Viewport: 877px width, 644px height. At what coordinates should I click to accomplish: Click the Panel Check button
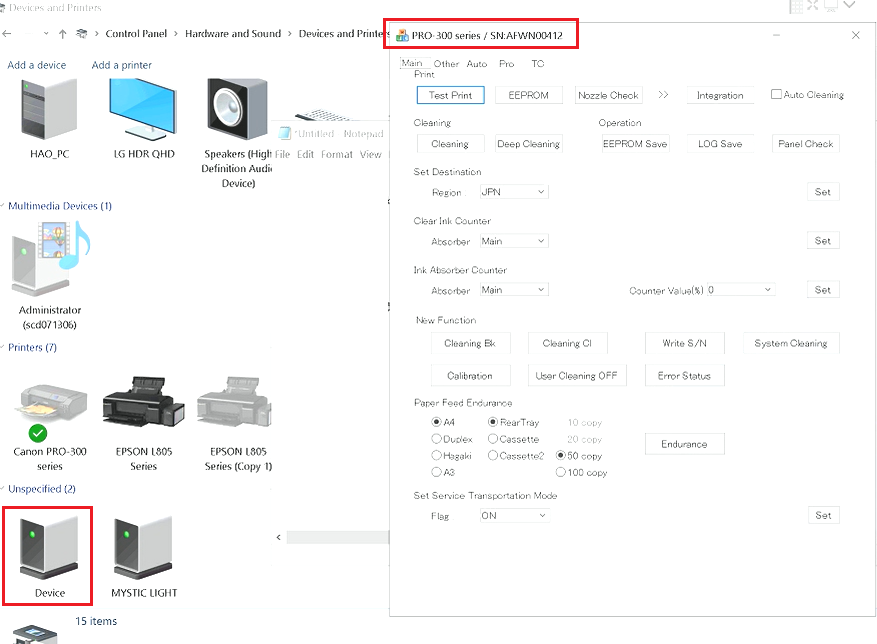(805, 144)
